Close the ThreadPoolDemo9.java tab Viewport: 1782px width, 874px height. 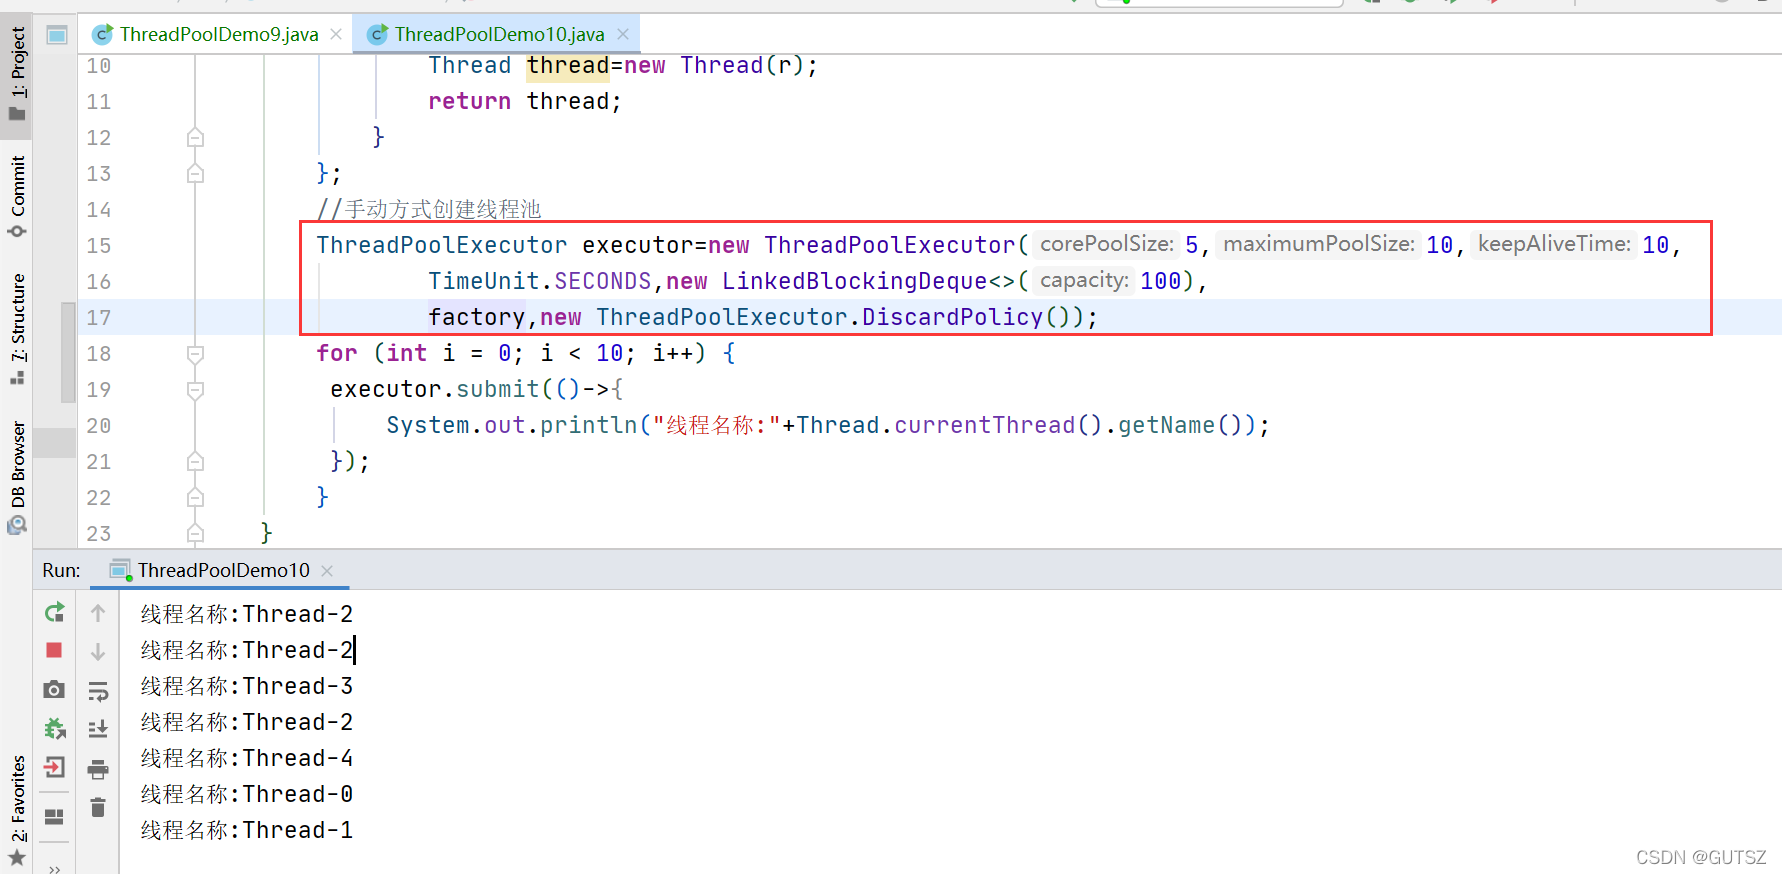(x=336, y=34)
